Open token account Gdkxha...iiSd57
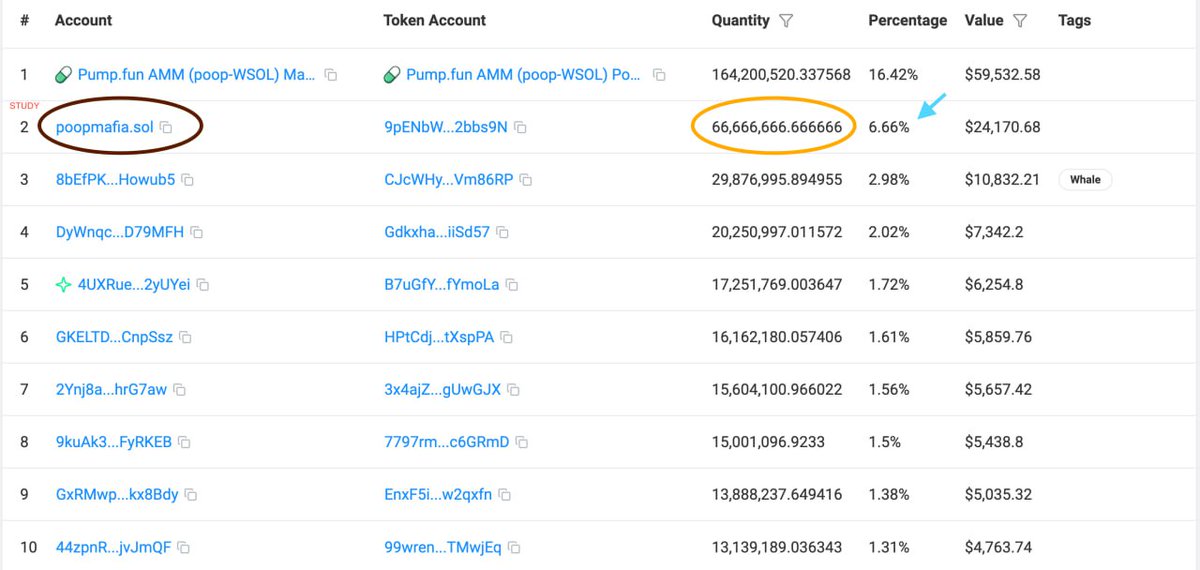 point(437,232)
